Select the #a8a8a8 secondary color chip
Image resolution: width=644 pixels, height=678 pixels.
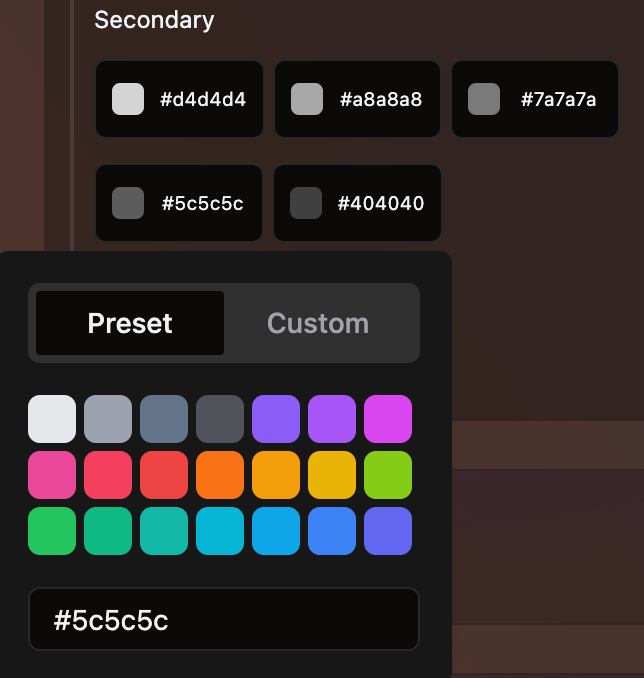coord(358,99)
